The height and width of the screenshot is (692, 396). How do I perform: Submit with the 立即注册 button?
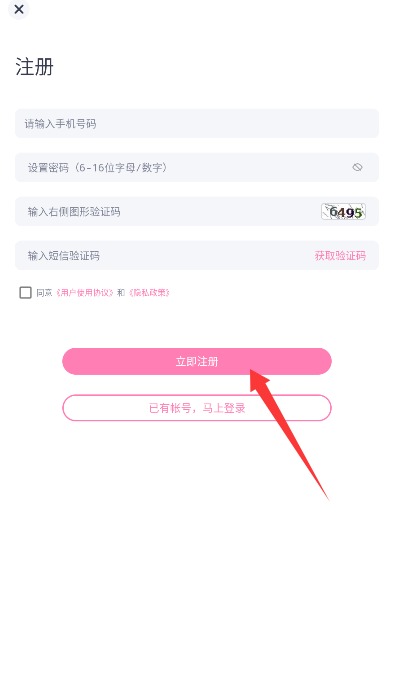[197, 361]
